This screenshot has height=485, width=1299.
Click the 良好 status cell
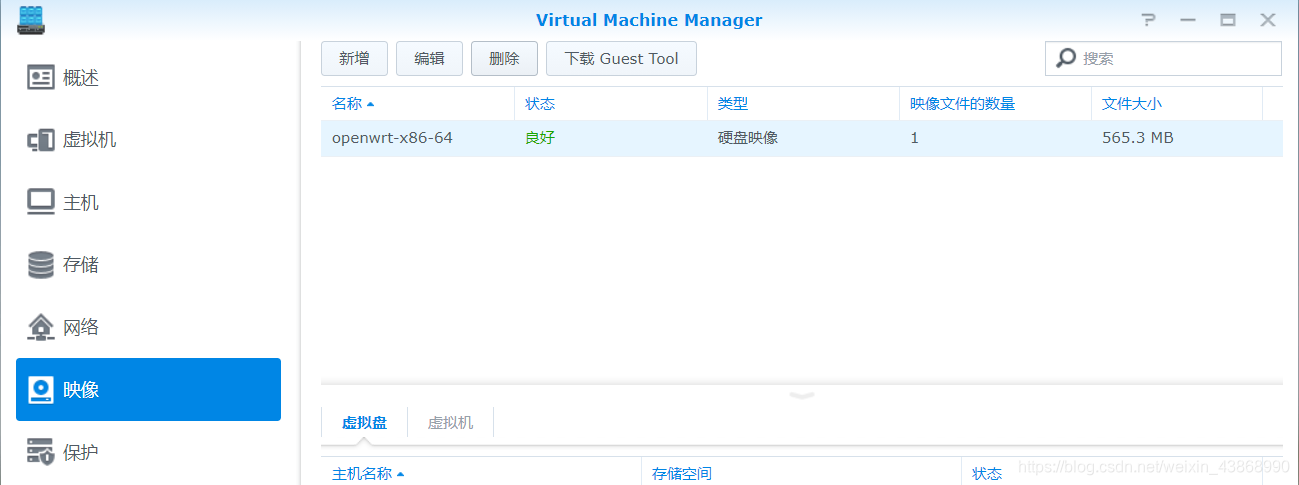(540, 138)
